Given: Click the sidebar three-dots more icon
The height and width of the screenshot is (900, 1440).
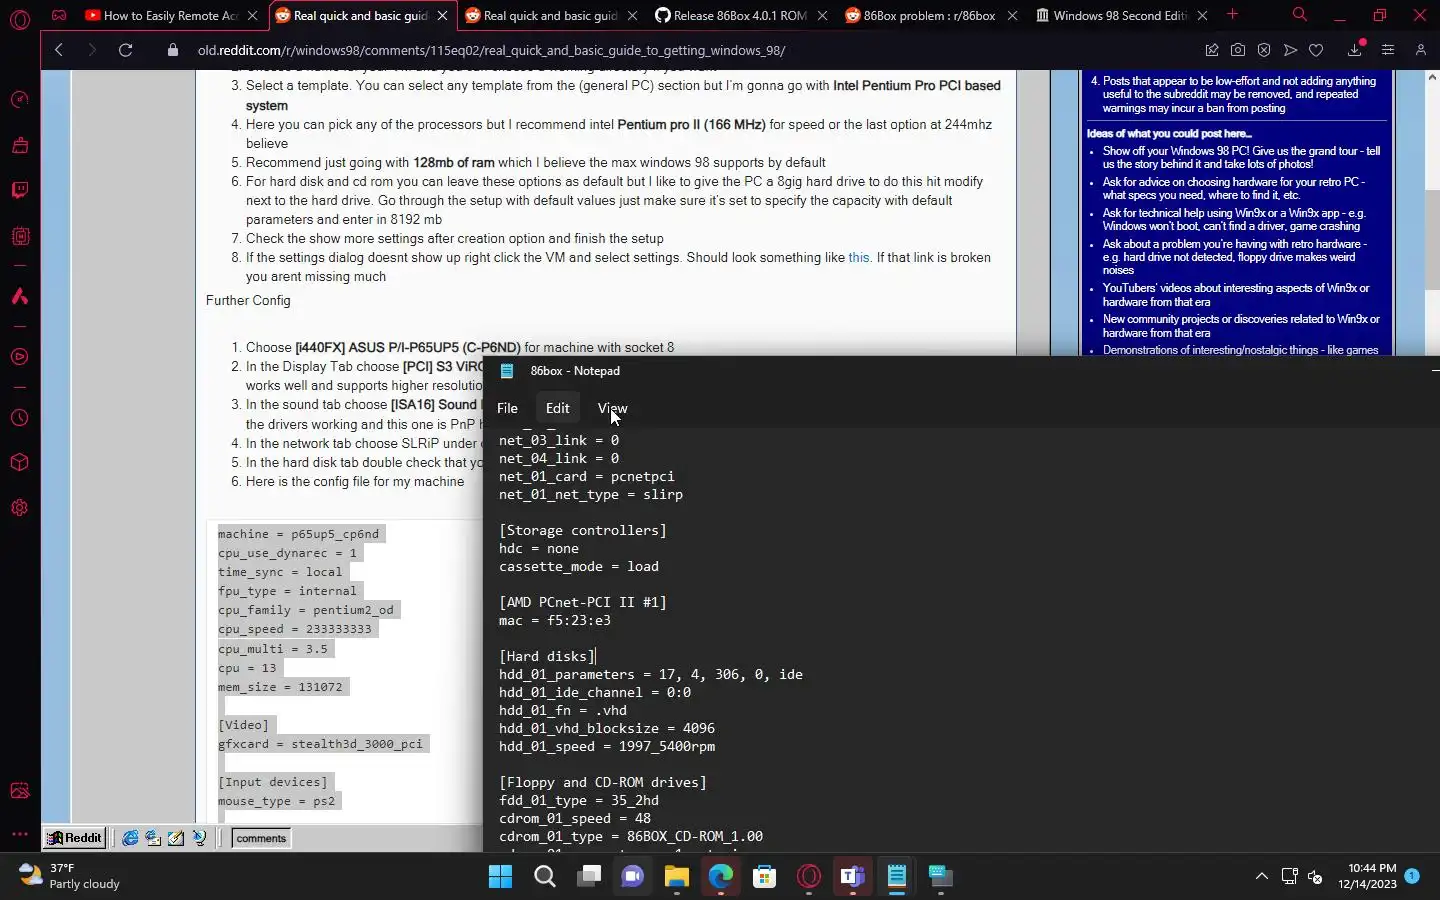Looking at the screenshot, I should 19,833.
